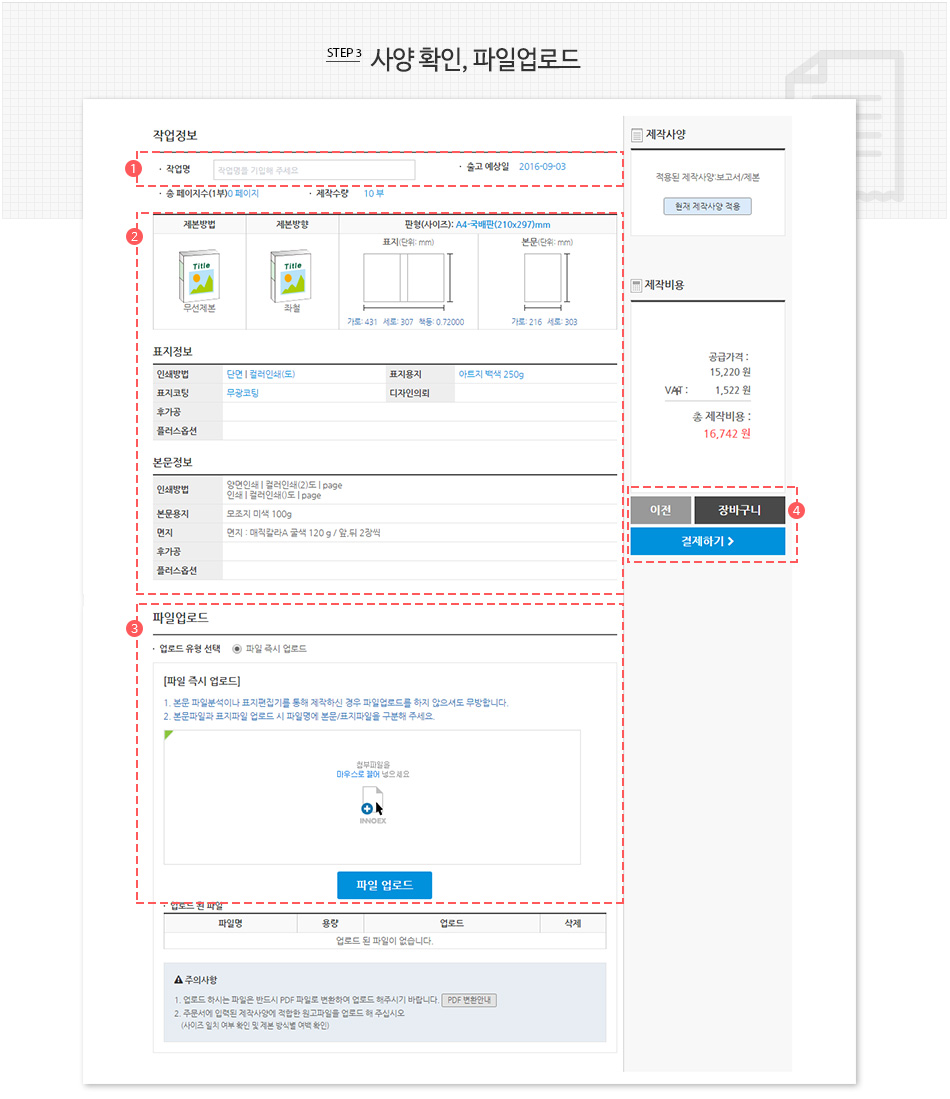This screenshot has width=950, height=1099.
Task: Proceed to payment with 결제하기
Action: tap(707, 541)
